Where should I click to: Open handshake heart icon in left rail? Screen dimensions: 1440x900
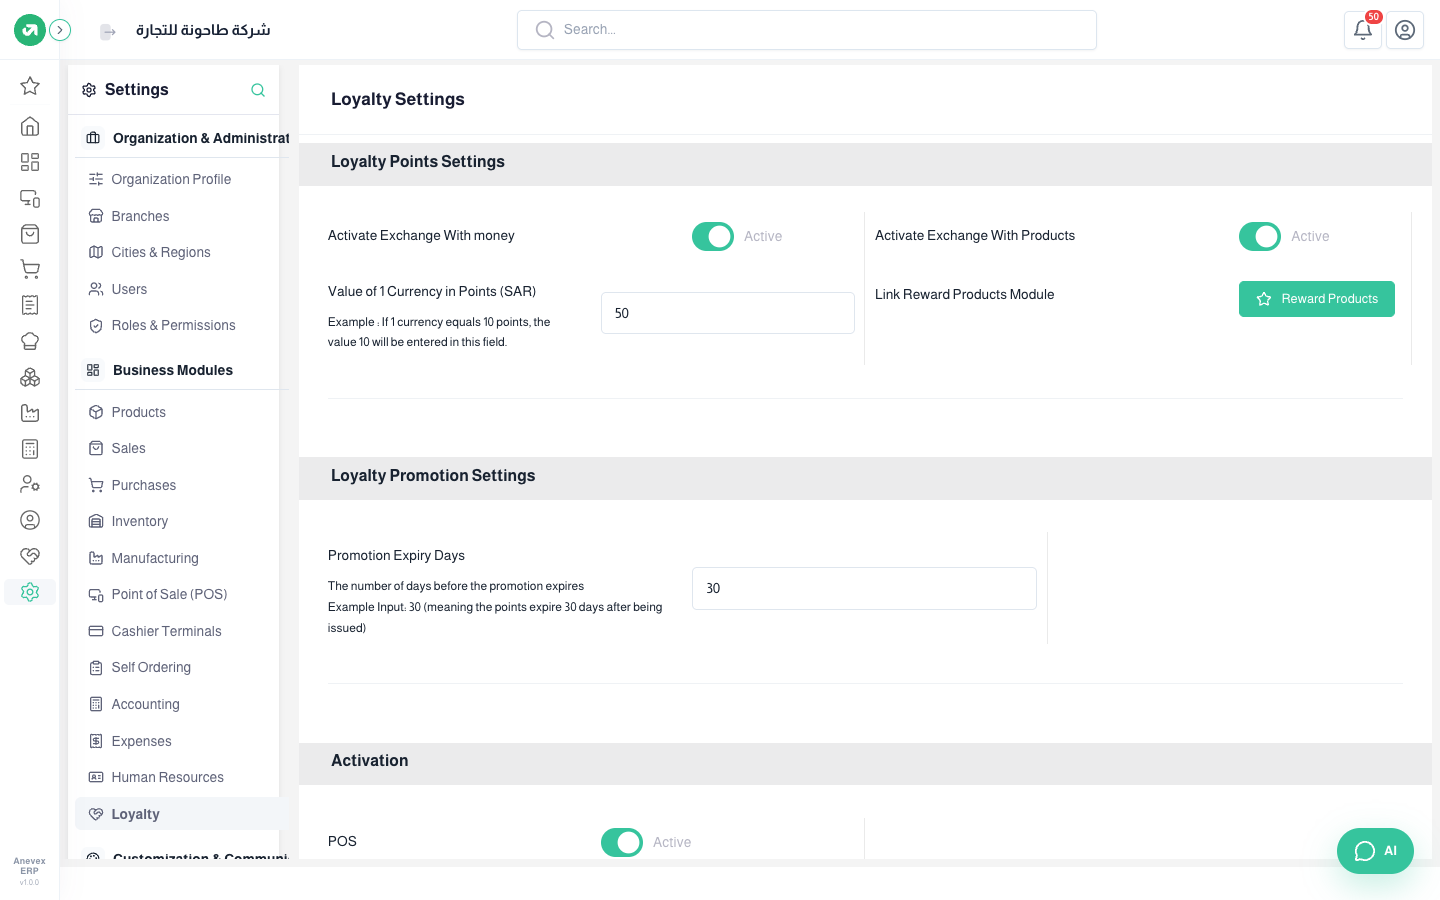(30, 556)
